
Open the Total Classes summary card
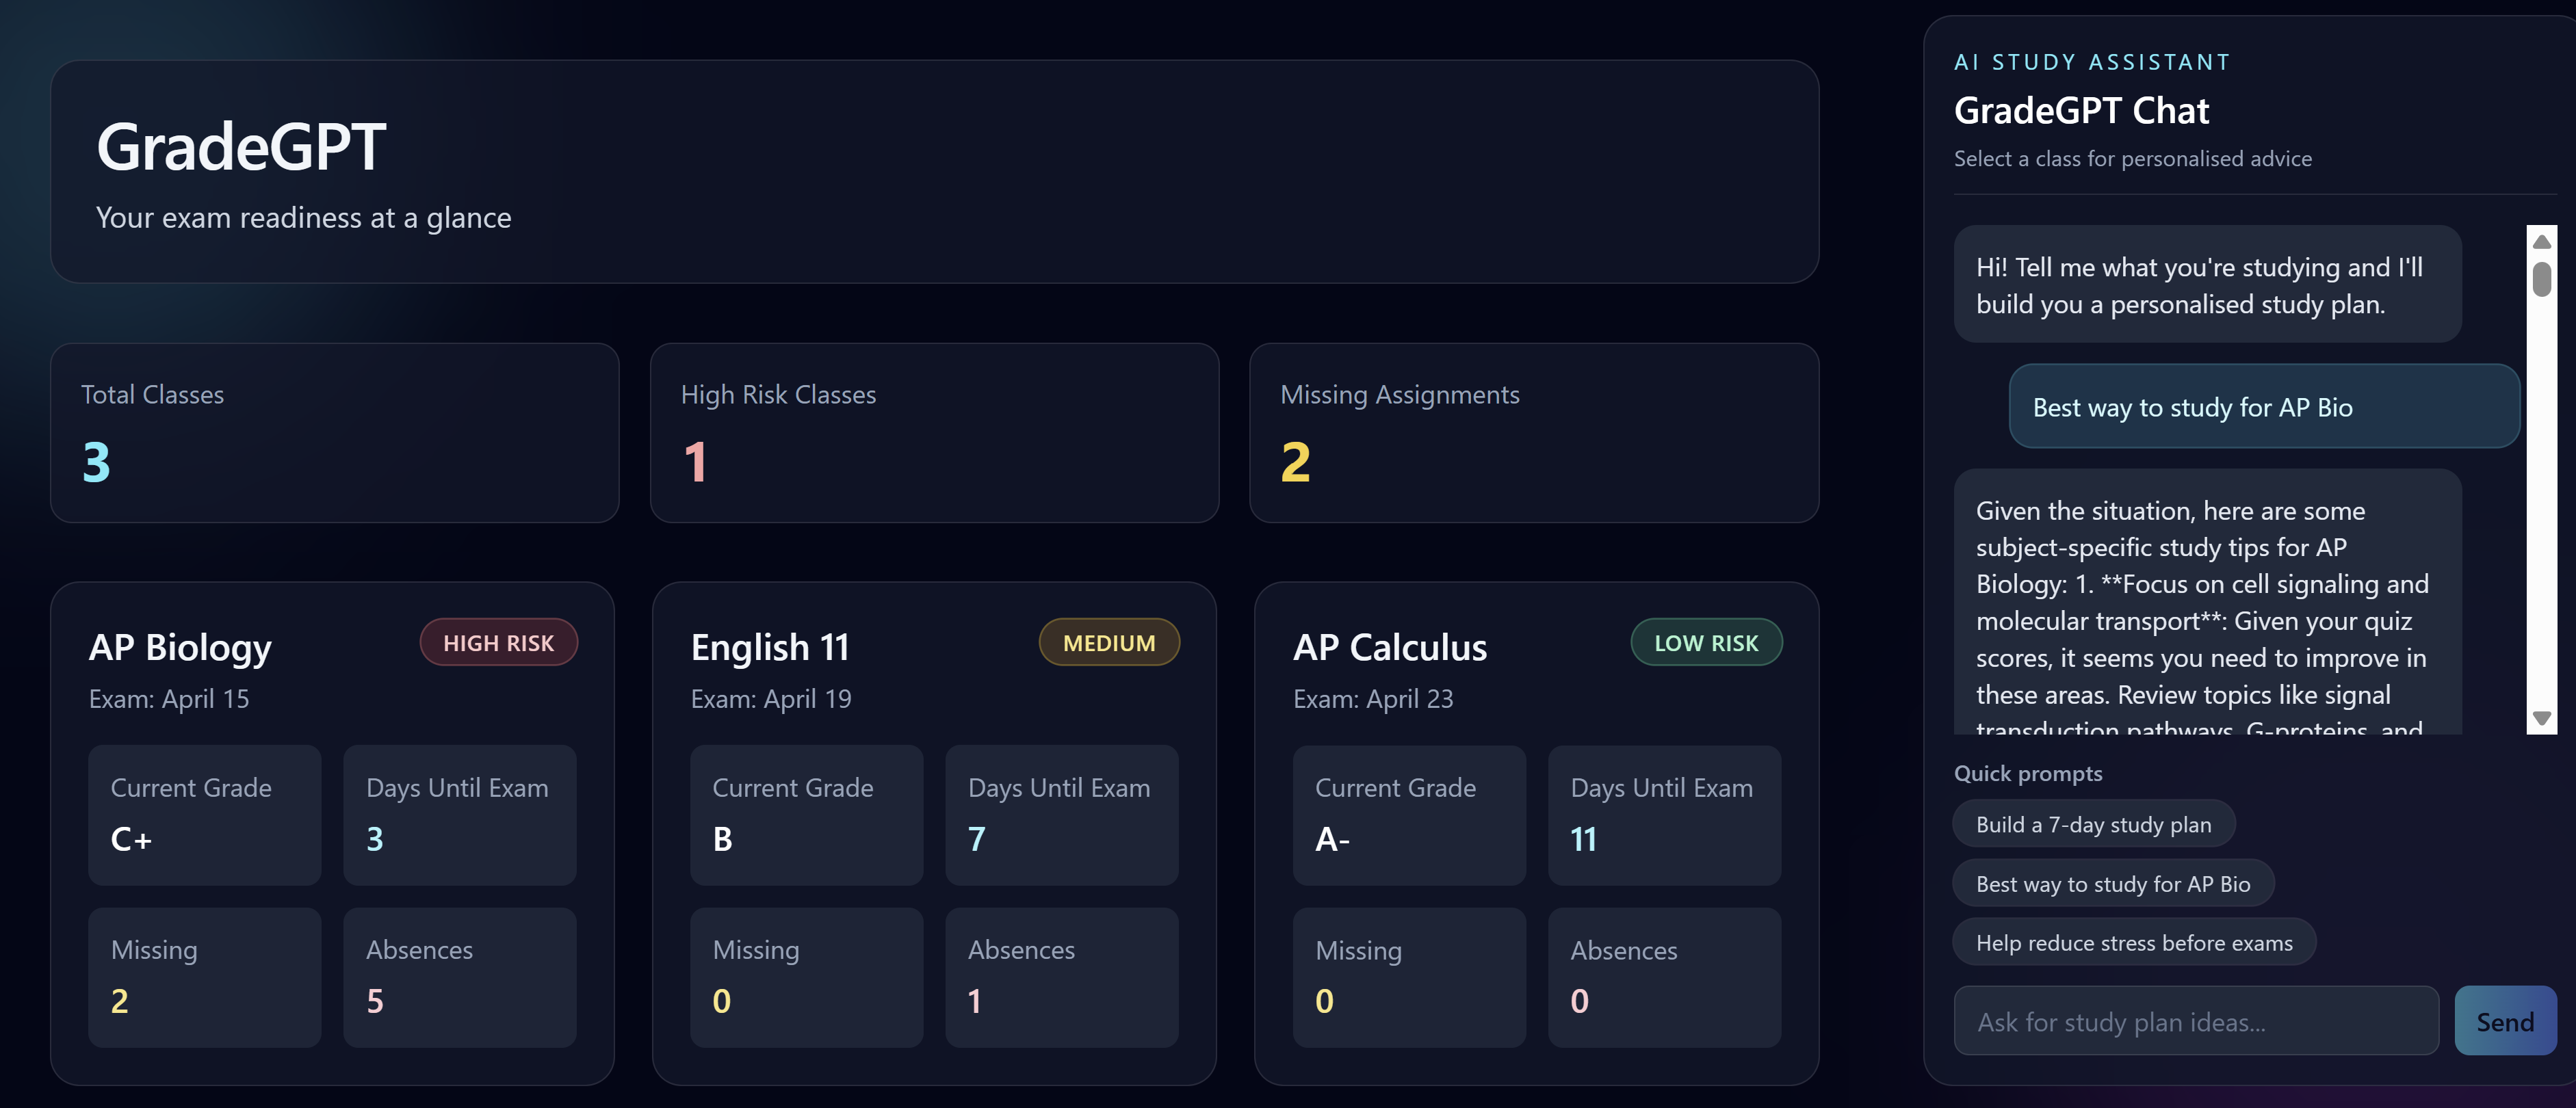point(334,433)
